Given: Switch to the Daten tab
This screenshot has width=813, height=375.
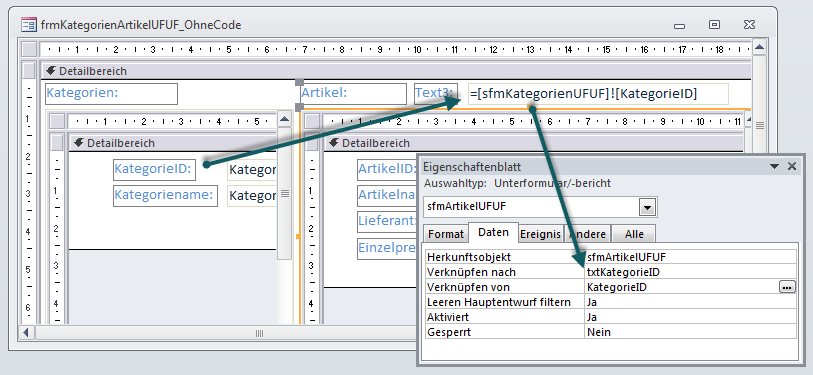Looking at the screenshot, I should (x=494, y=232).
